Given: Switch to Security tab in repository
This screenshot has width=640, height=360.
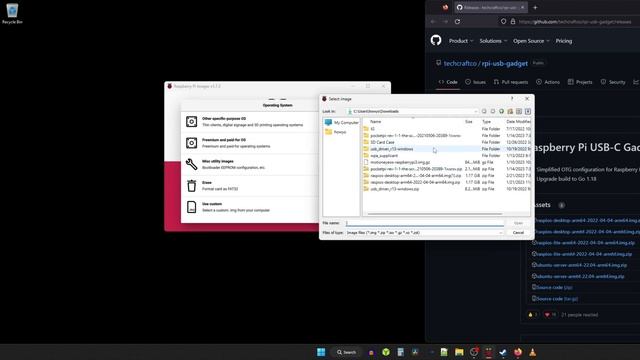Looking at the screenshot, I should [x=613, y=82].
